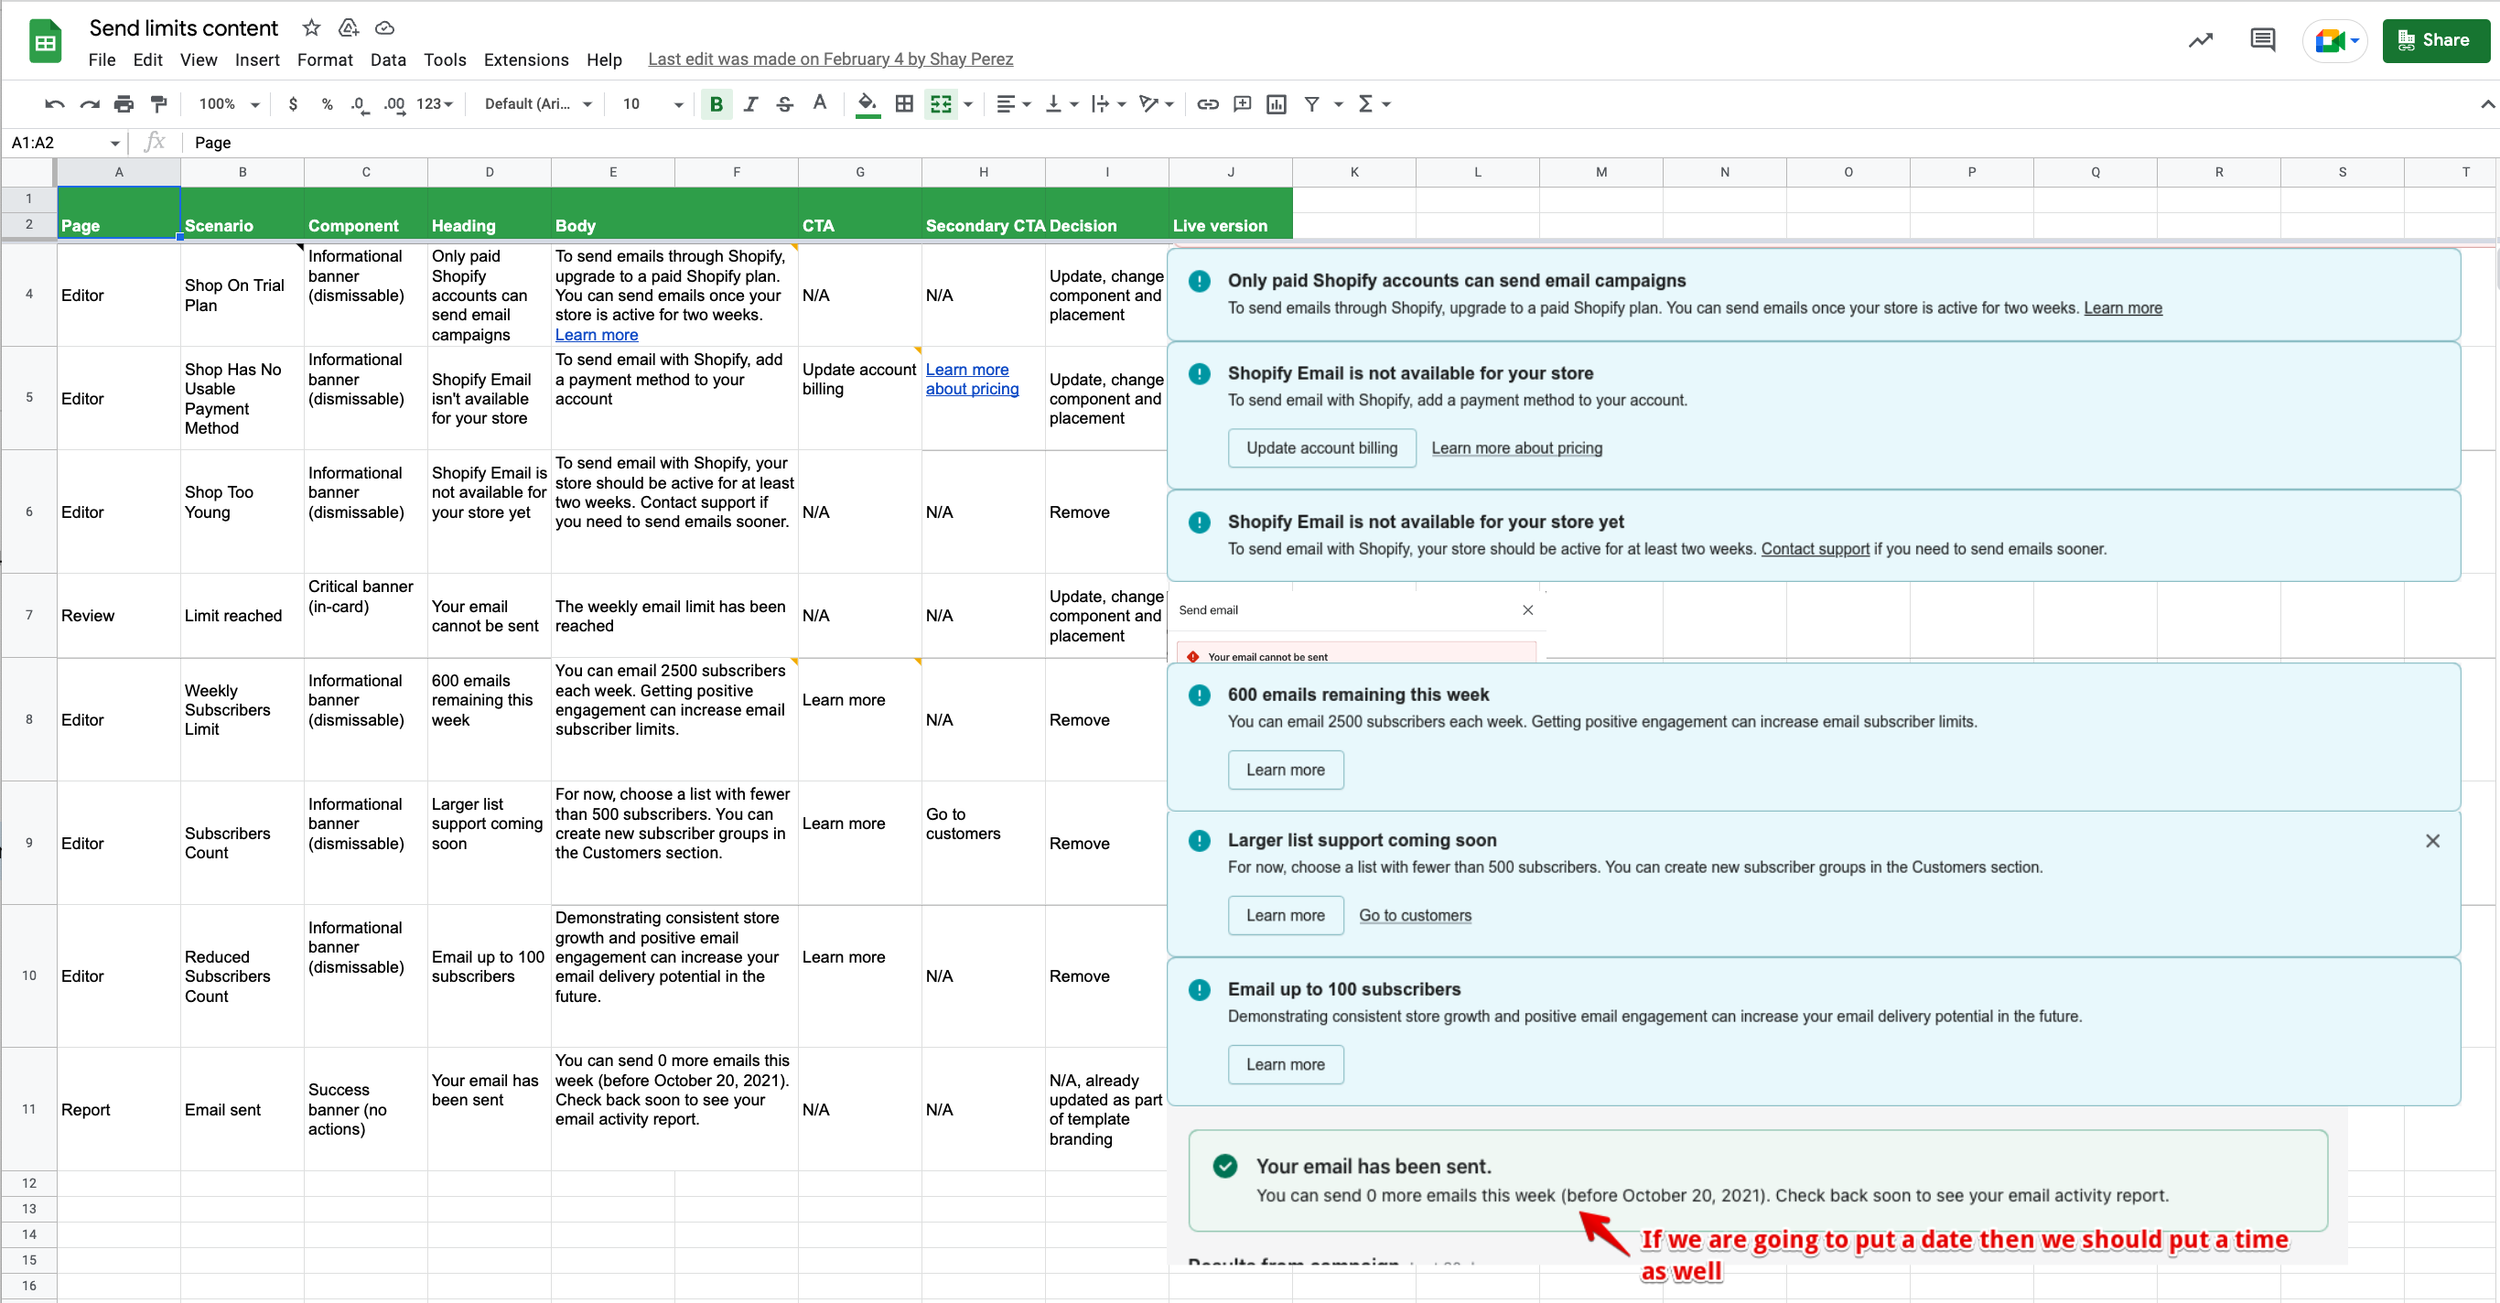Toggle merge cells button
Image resolution: width=2500 pixels, height=1303 pixels.
941,104
